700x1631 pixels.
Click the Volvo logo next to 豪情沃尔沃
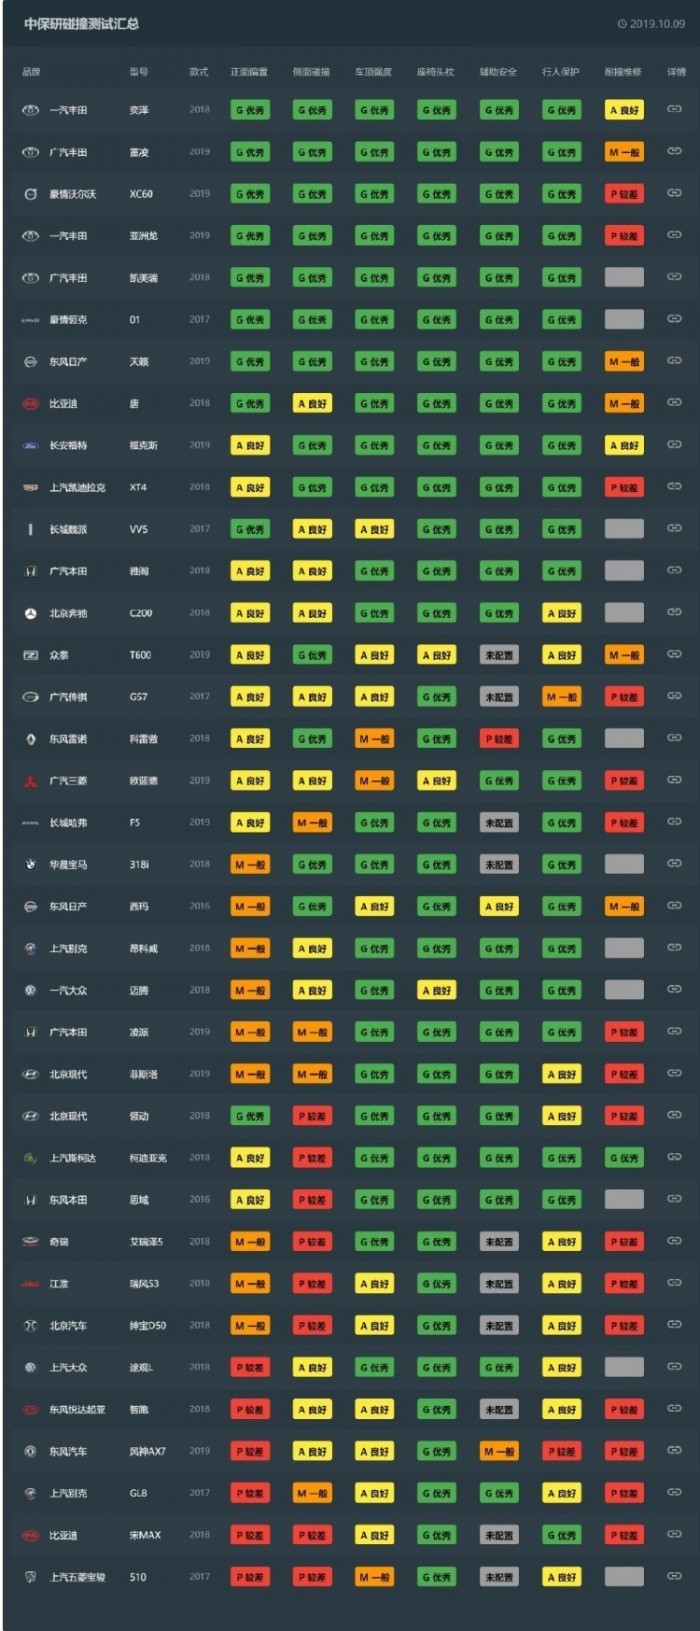click(31, 194)
